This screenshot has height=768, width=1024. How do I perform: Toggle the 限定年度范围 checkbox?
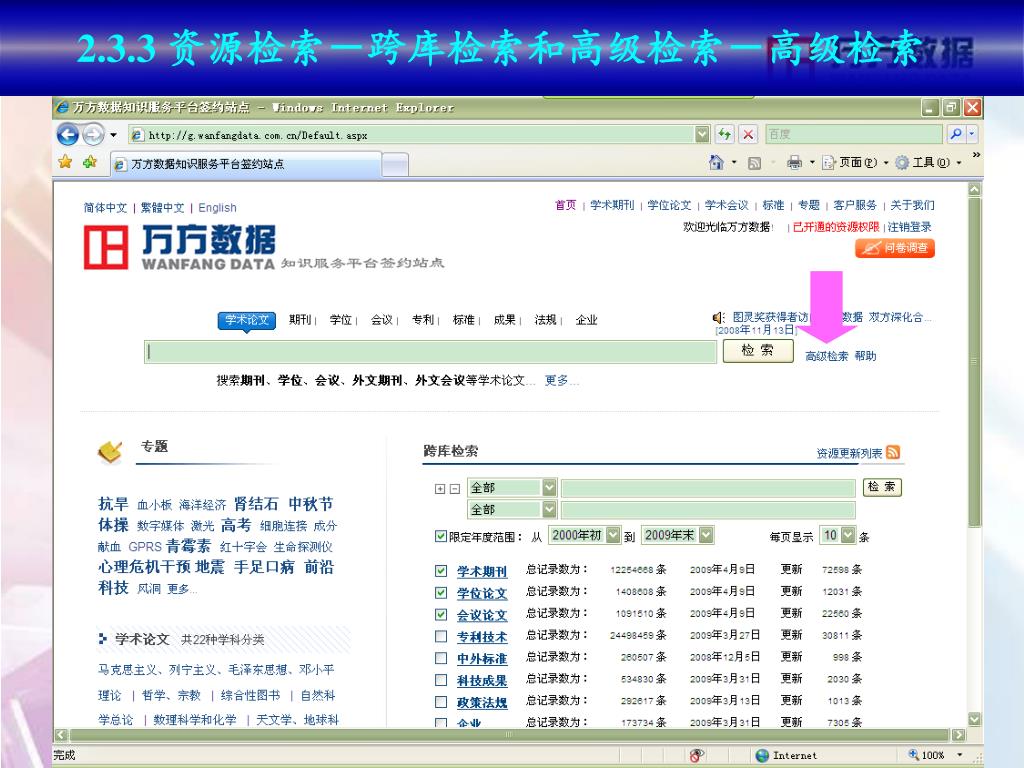point(441,536)
